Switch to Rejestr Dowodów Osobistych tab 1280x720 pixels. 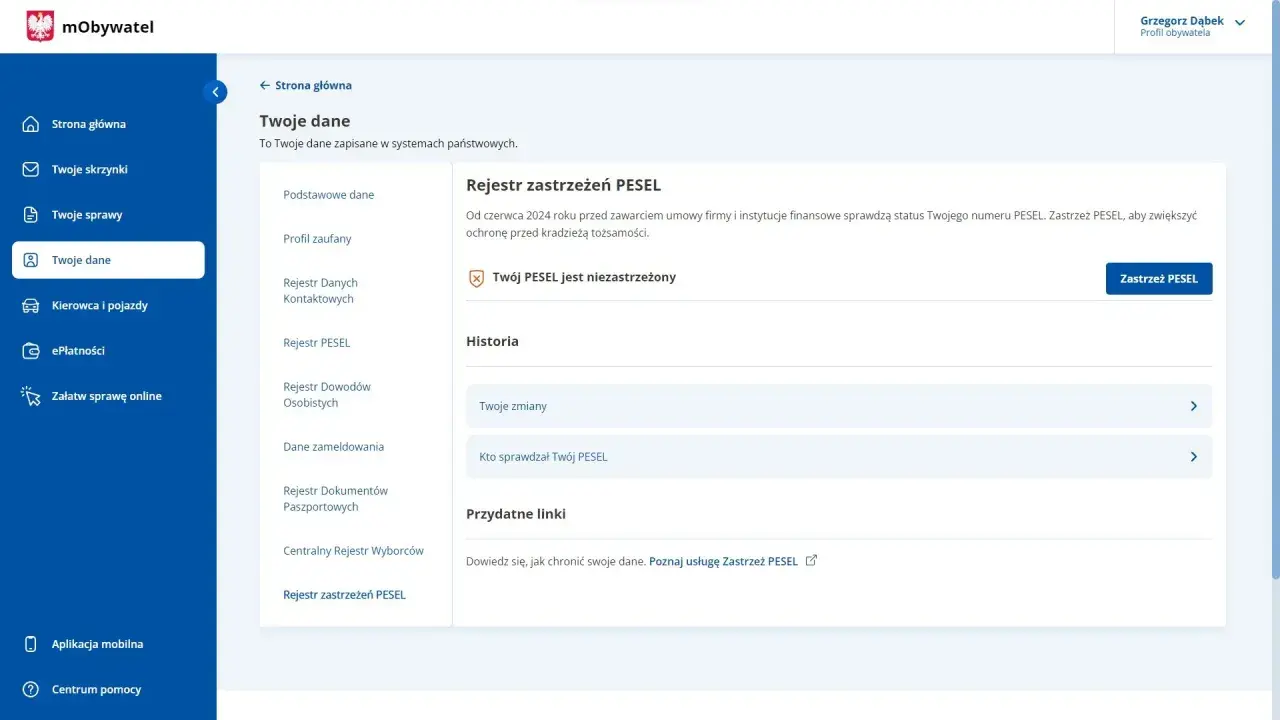point(327,395)
